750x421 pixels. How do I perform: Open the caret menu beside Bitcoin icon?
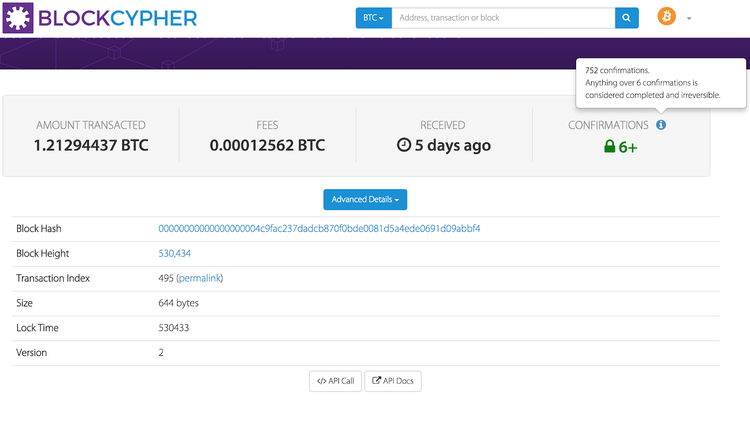click(x=689, y=19)
